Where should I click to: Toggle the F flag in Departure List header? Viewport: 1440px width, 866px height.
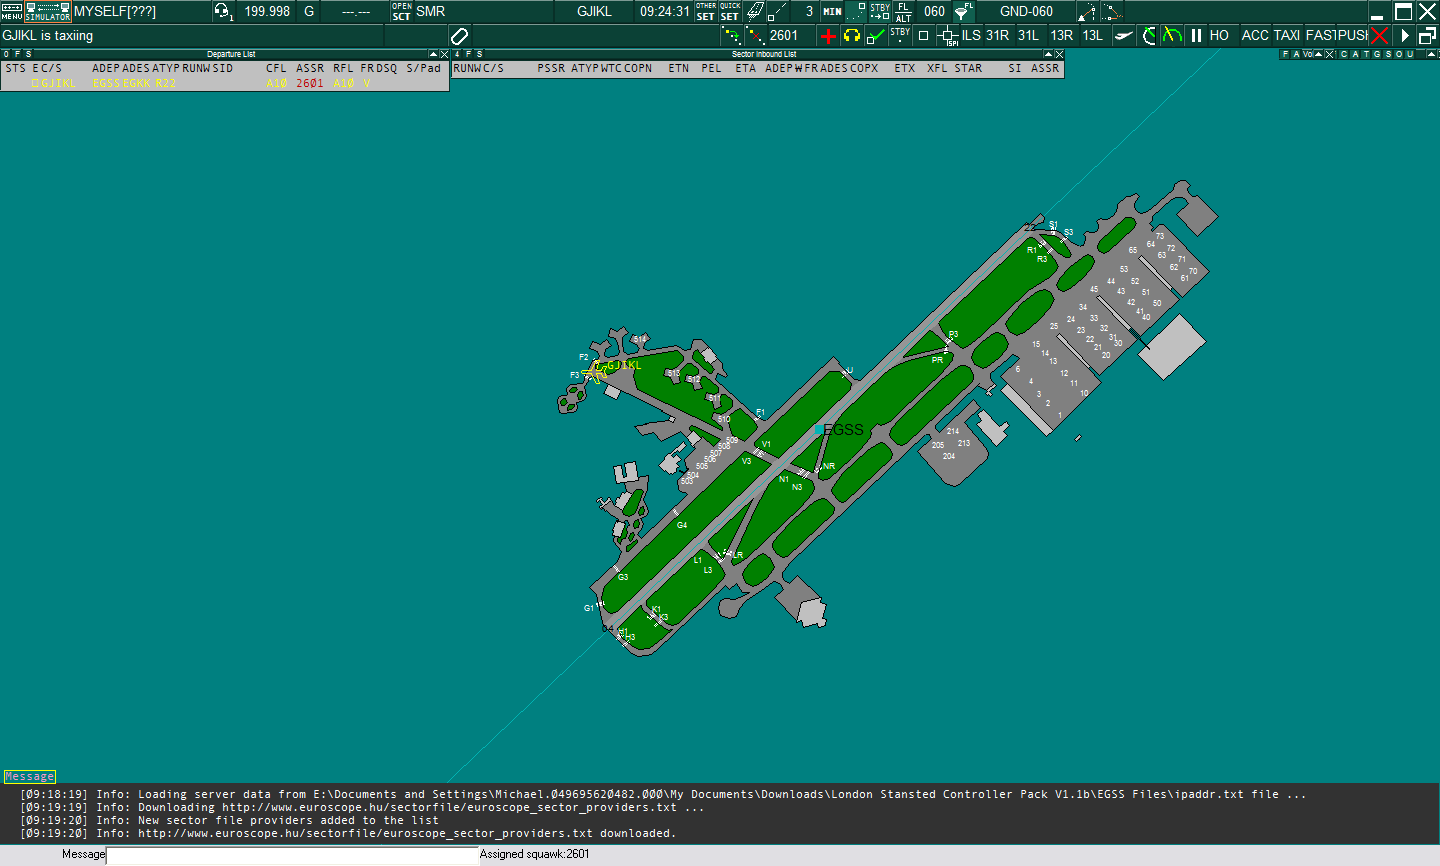17,54
